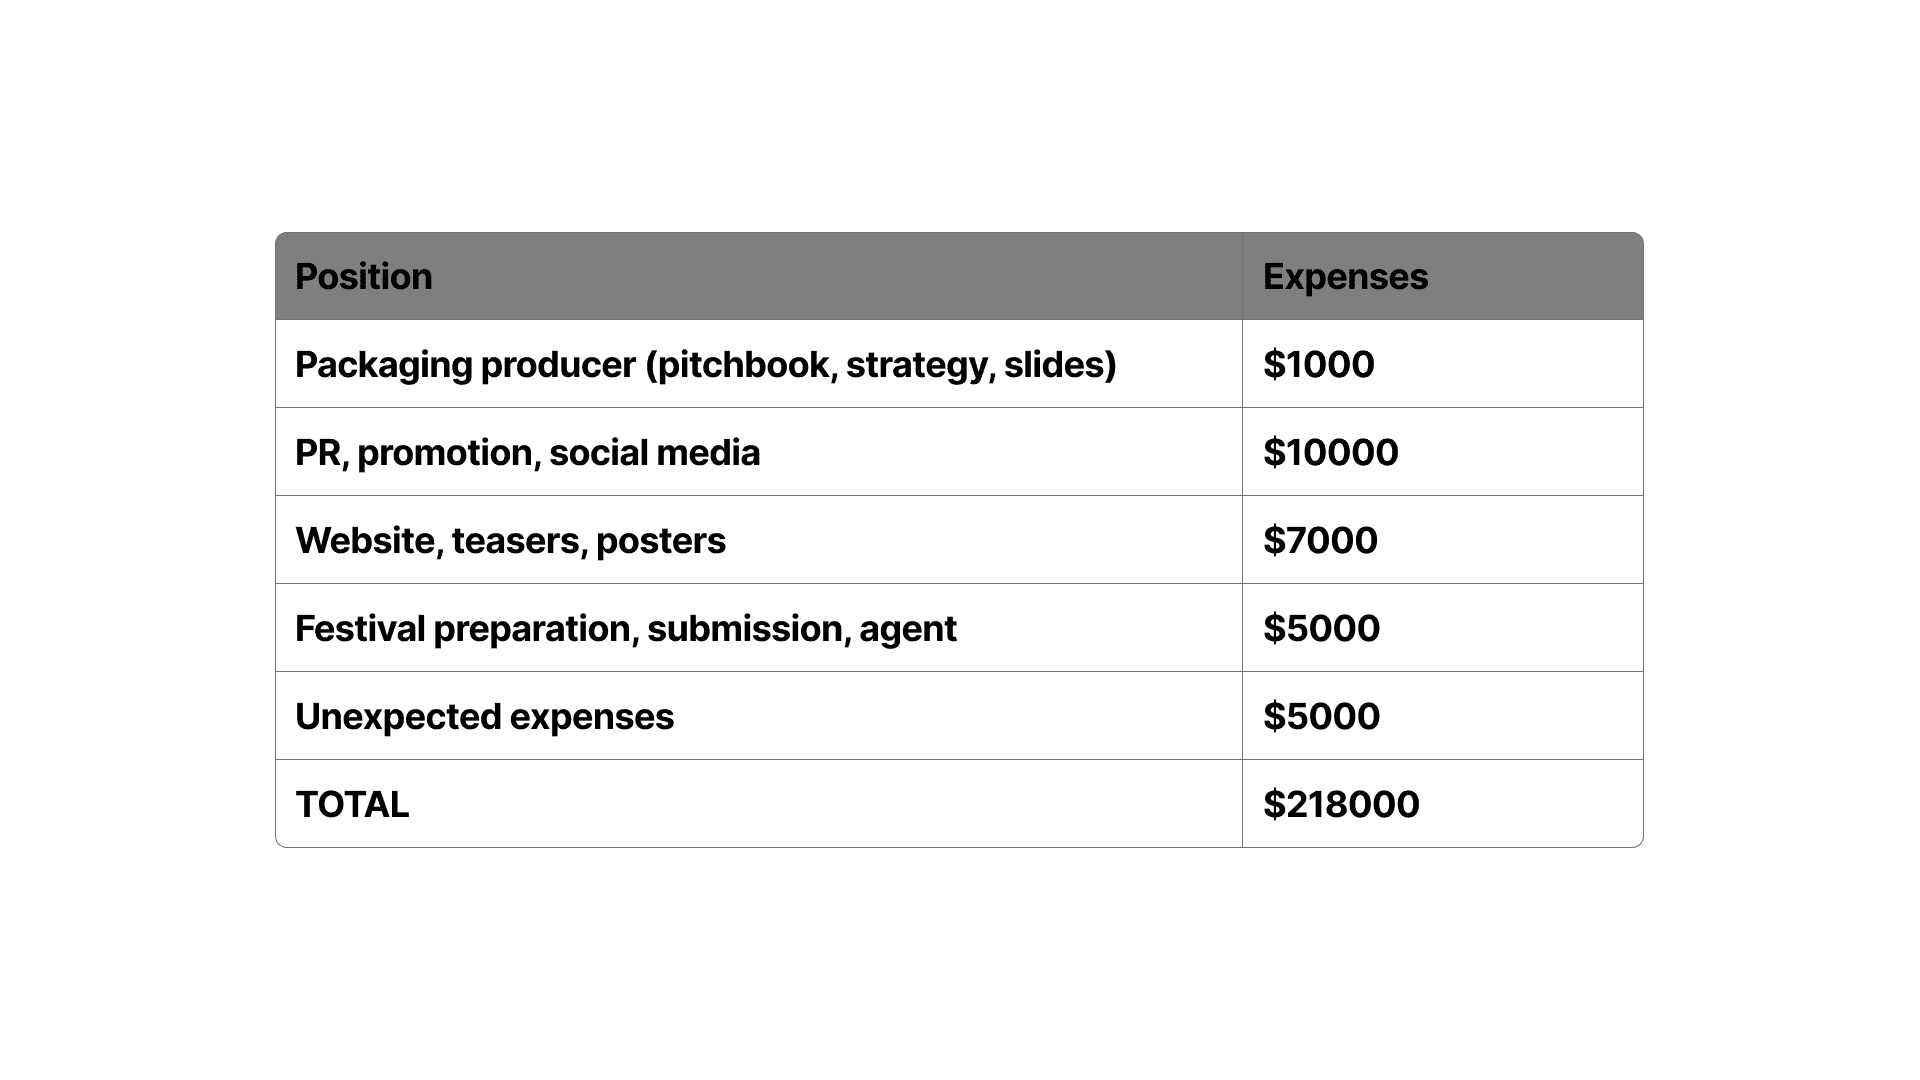Click the $7000 expense cell
1920x1080 pixels.
[x=1320, y=541]
